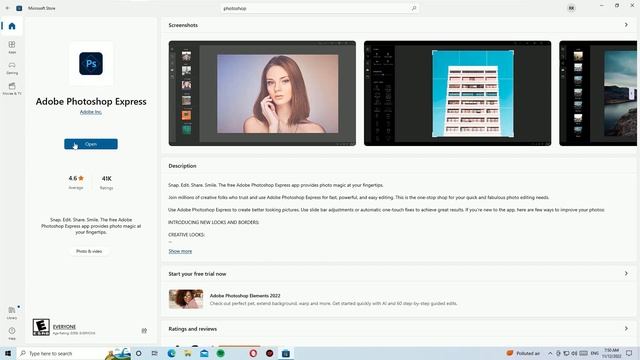
Task: Open the landscape screenshot thumbnail at right
Action: [x=598, y=93]
